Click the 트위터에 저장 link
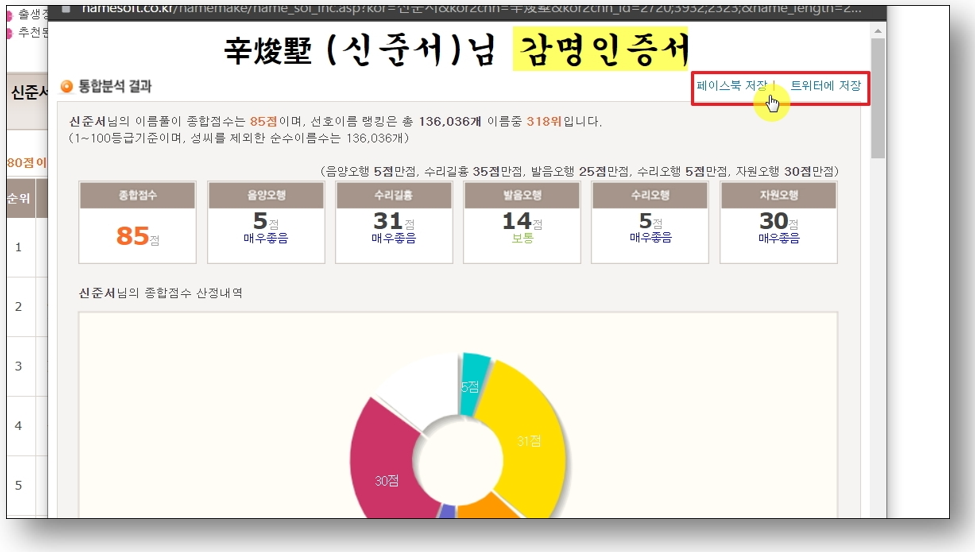Viewport: 975px width, 552px height. click(x=825, y=86)
